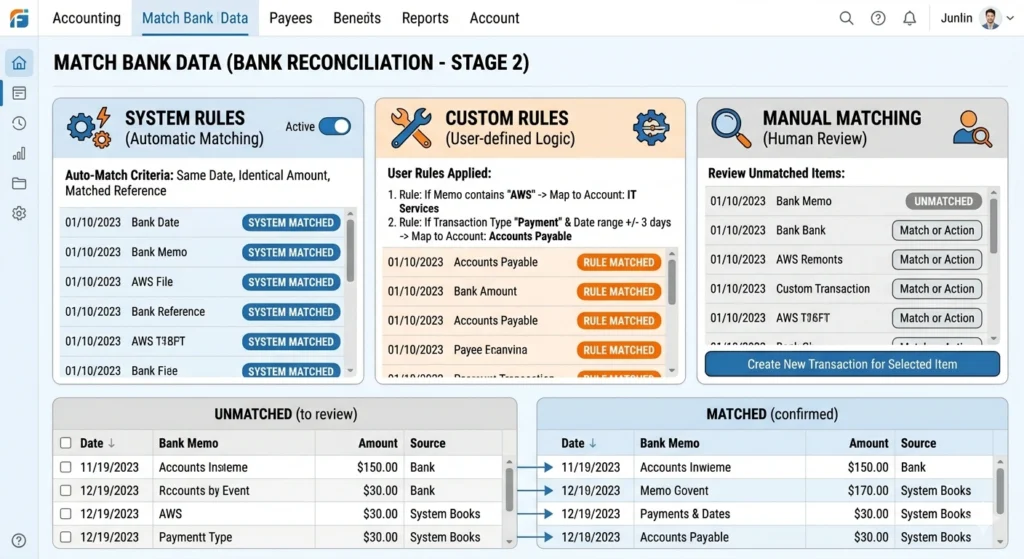
Task: Toggle the System Rules Active switch
Action: coord(335,127)
